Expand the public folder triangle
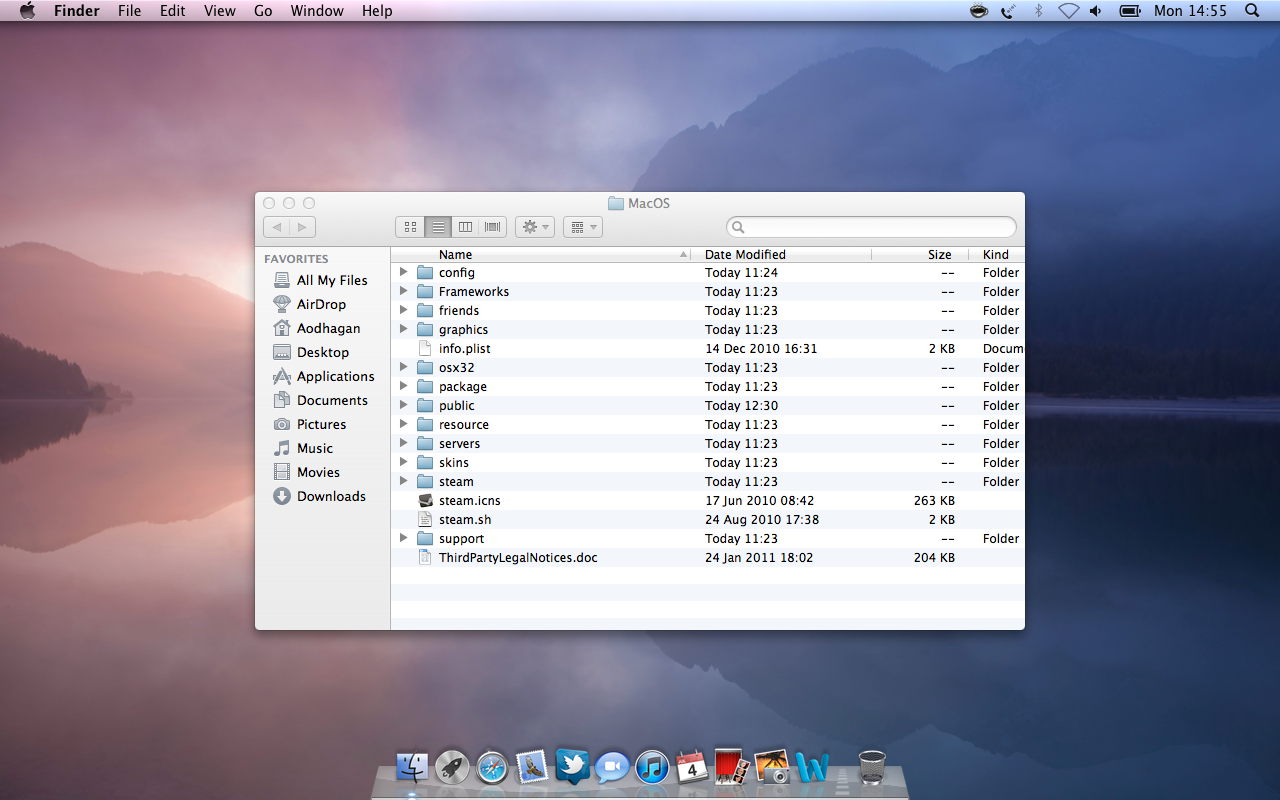Image resolution: width=1280 pixels, height=800 pixels. 403,405
